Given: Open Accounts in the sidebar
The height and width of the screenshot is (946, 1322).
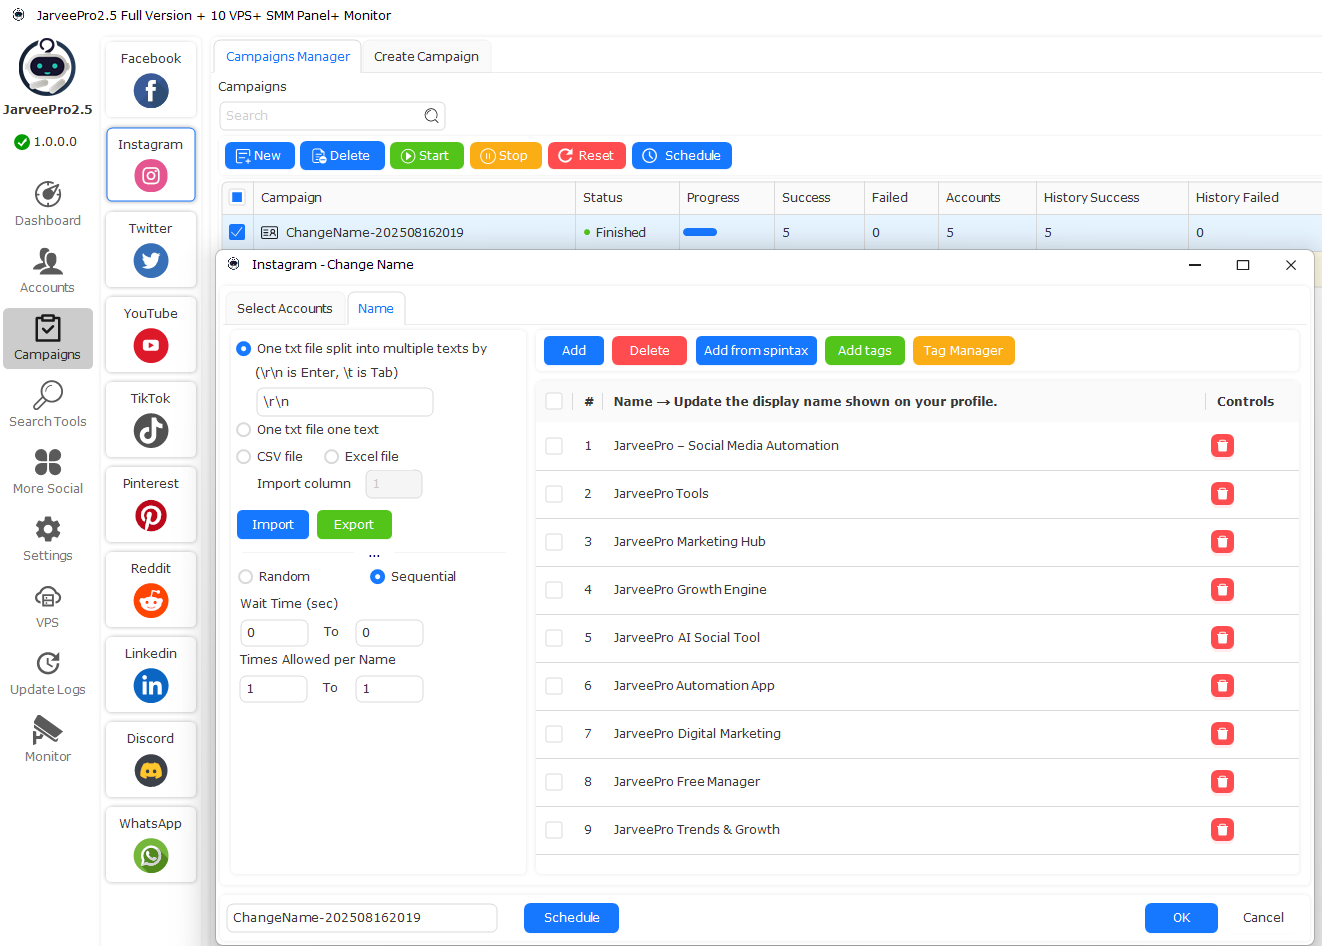Looking at the screenshot, I should click(48, 271).
